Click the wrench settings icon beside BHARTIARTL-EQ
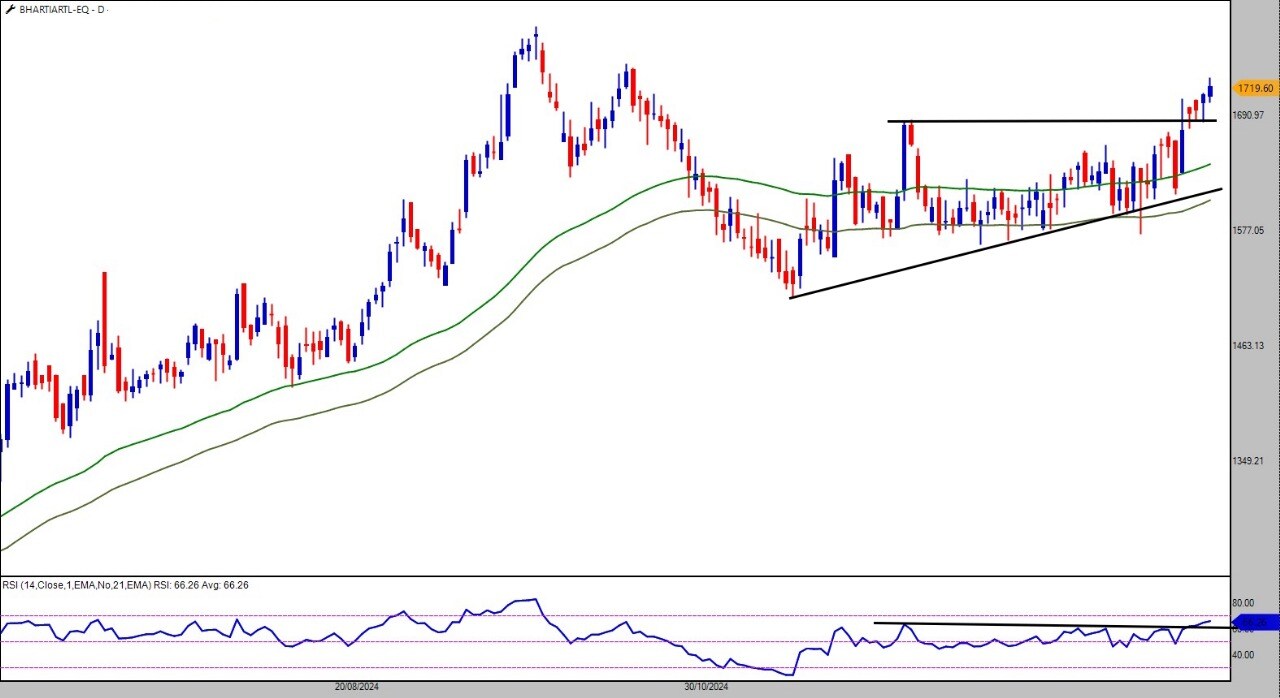Image resolution: width=1280 pixels, height=698 pixels. (x=10, y=9)
